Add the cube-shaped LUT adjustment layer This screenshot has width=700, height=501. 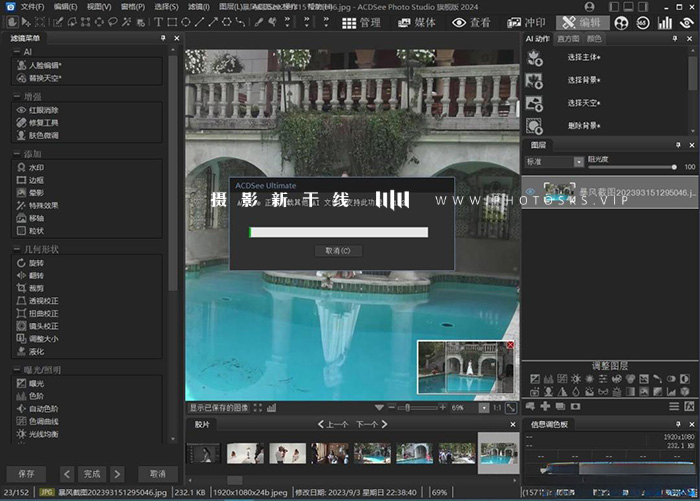[685, 392]
